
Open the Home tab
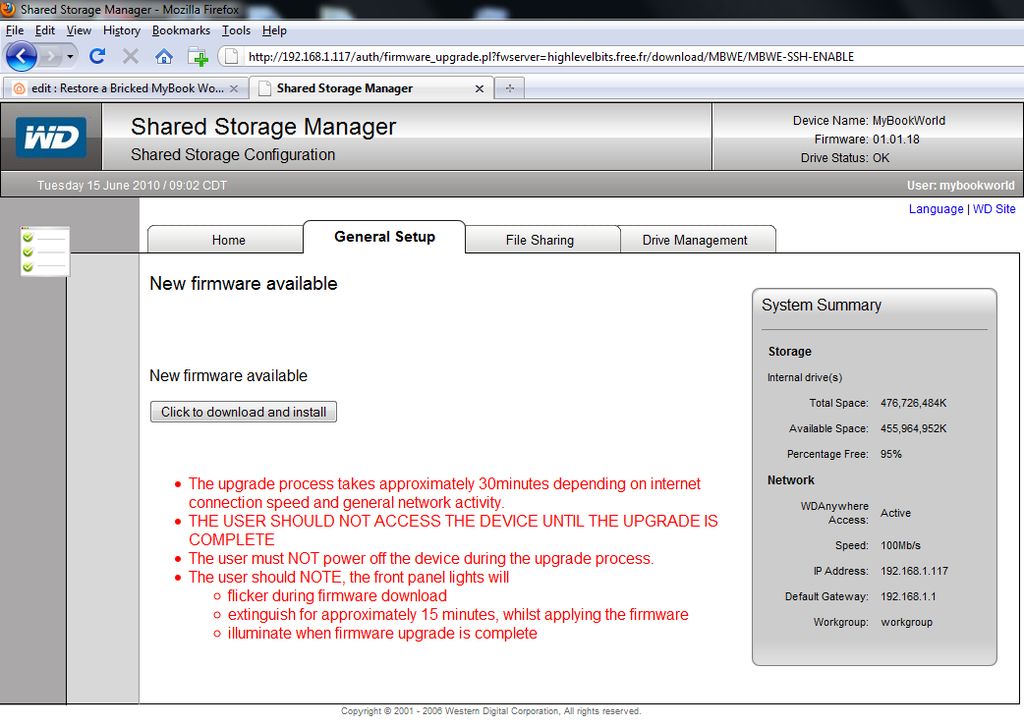(228, 240)
